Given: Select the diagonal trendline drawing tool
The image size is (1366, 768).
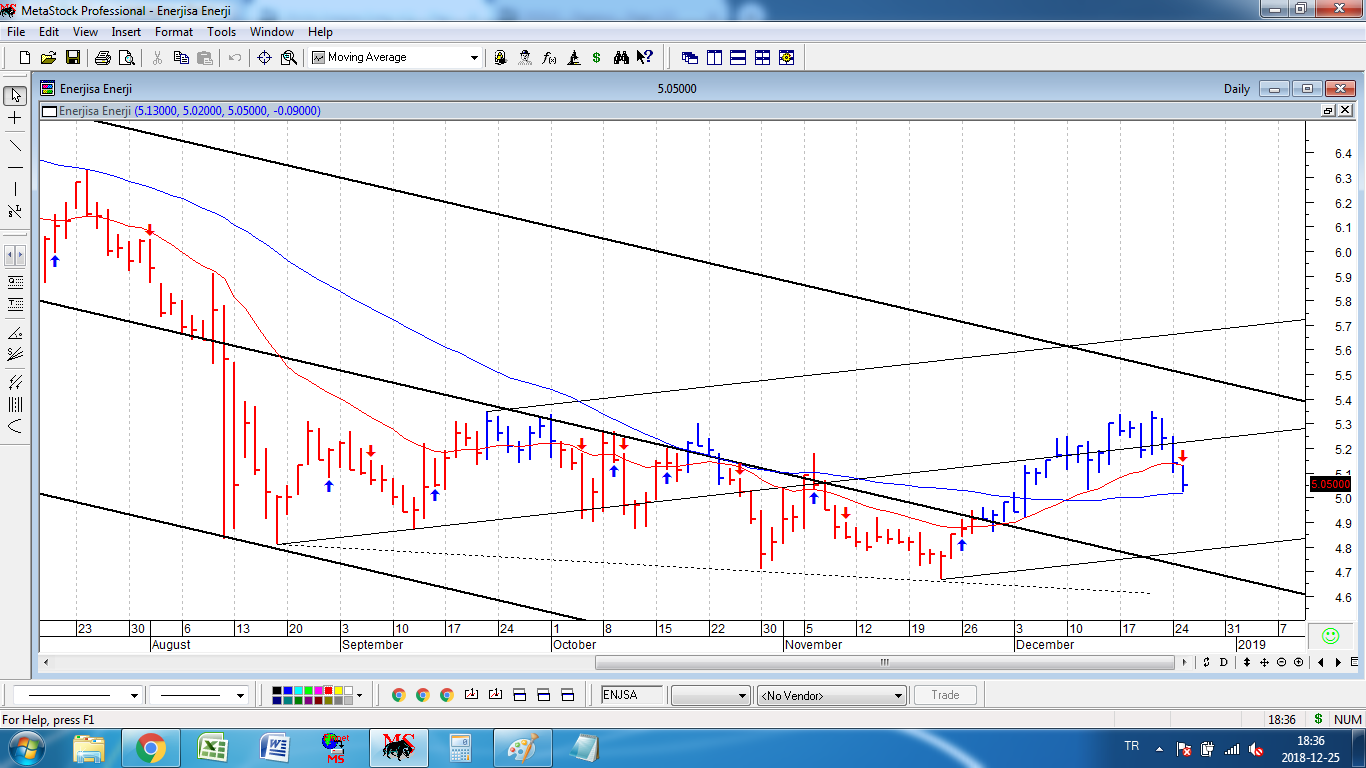Looking at the screenshot, I should pos(15,146).
